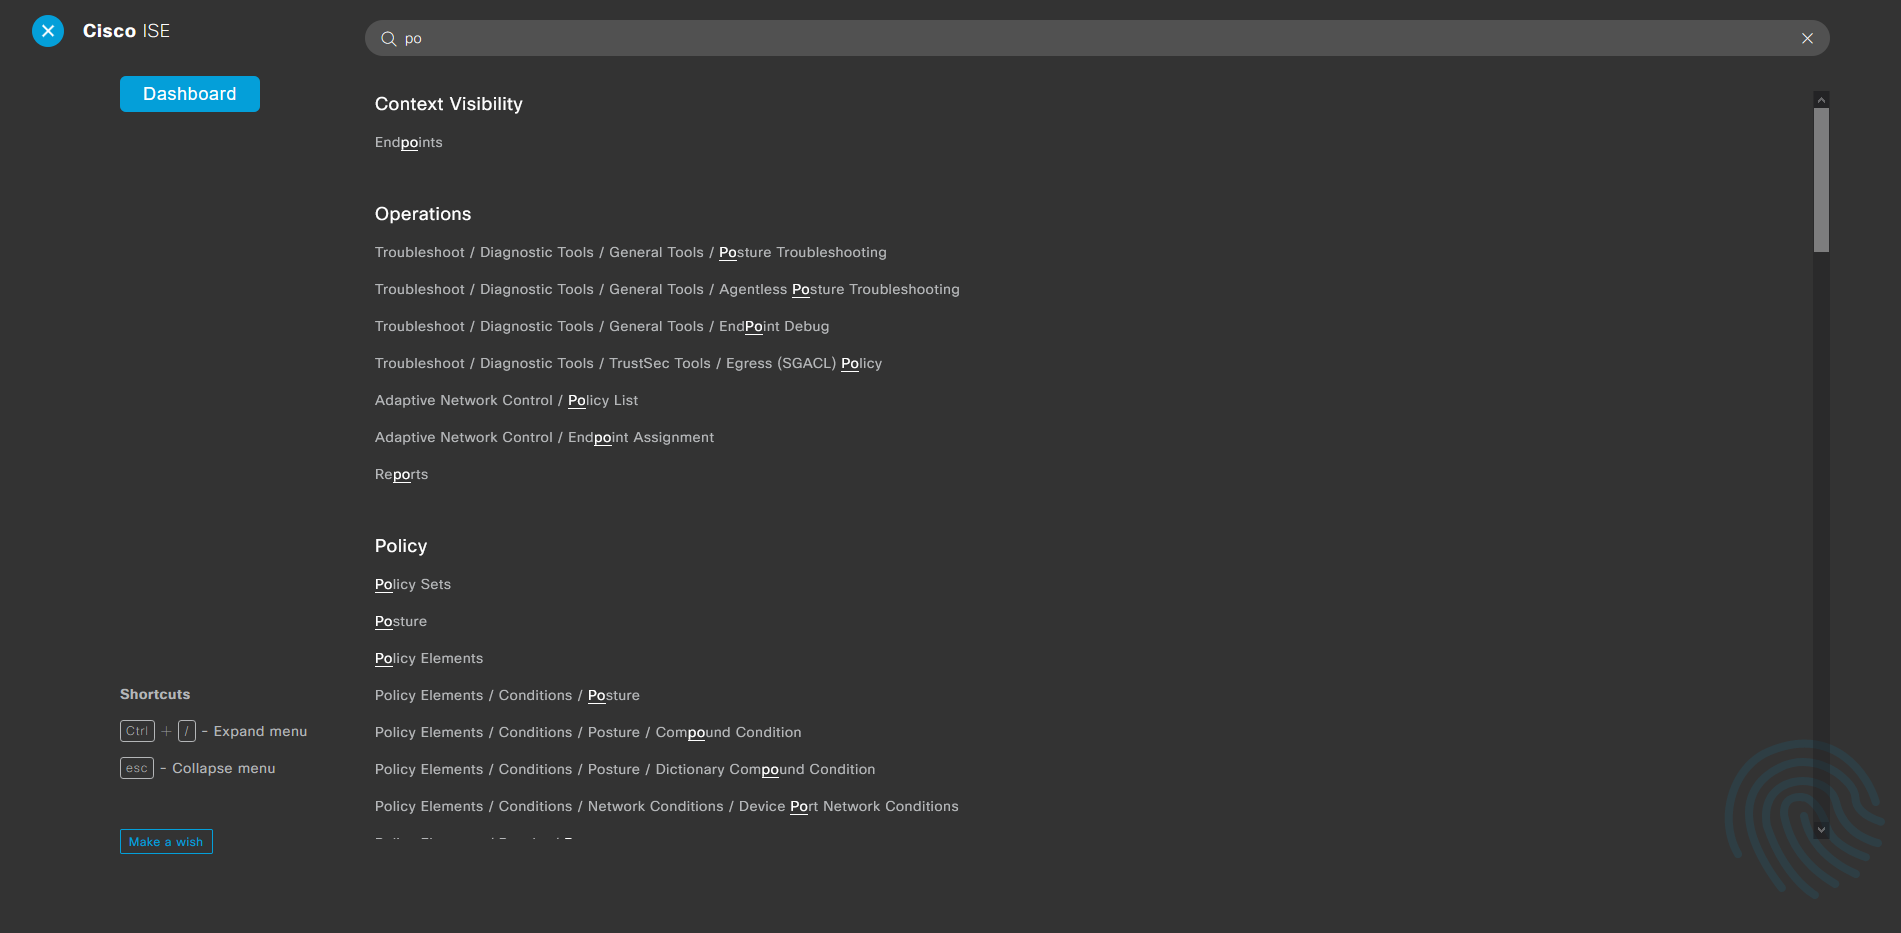The width and height of the screenshot is (1901, 933).
Task: Open Policy Elements / Conditions / Posture
Action: [x=507, y=696]
